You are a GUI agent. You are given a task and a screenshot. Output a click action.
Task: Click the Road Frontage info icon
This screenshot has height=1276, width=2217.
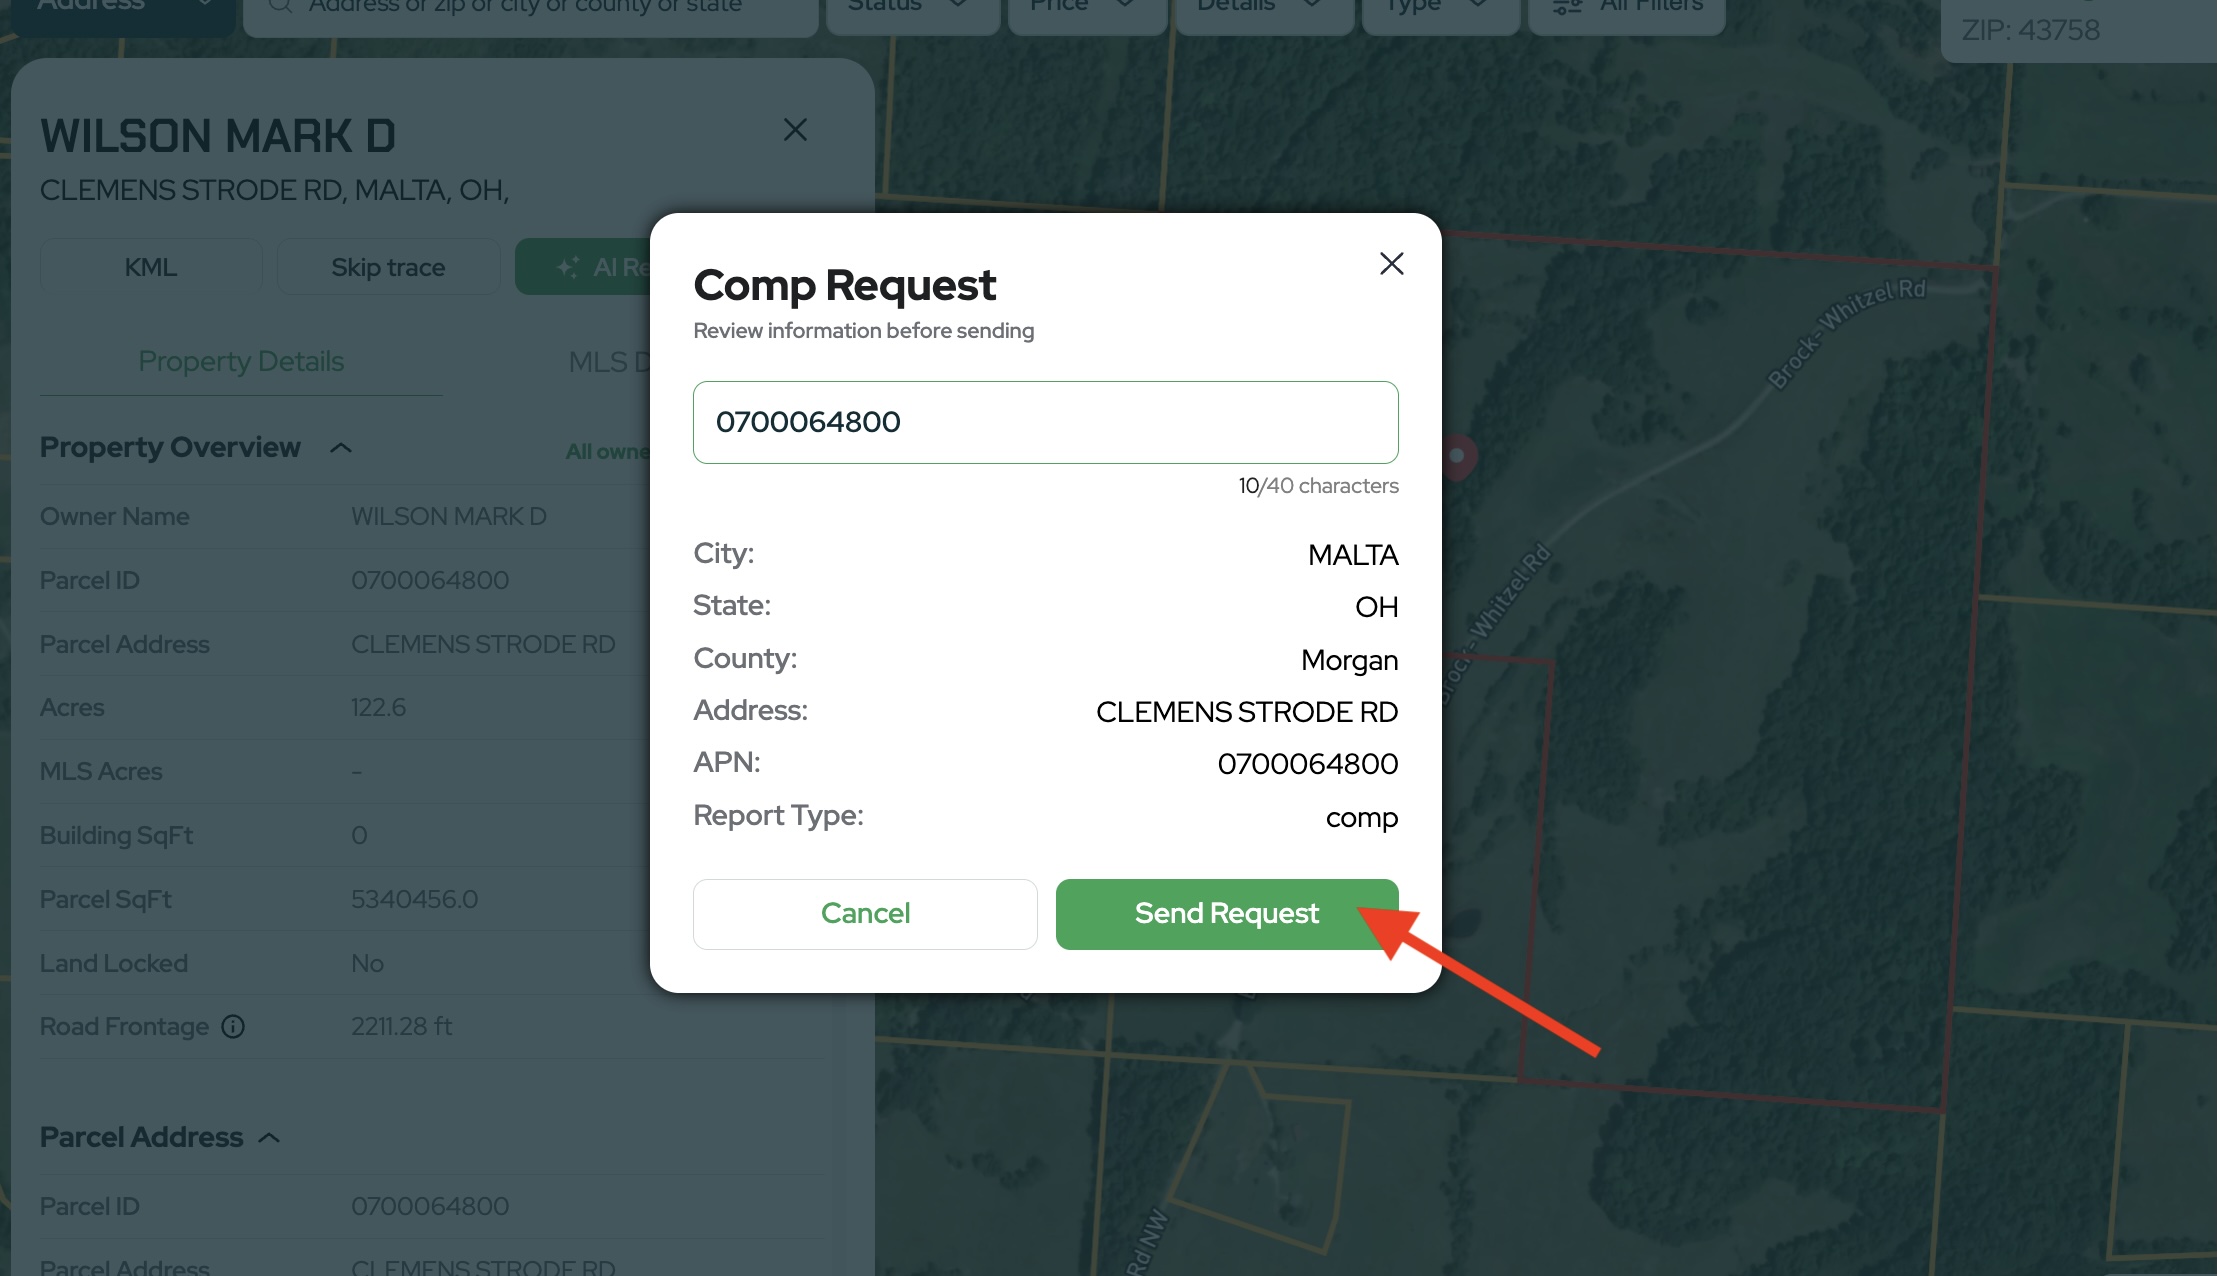(233, 1027)
